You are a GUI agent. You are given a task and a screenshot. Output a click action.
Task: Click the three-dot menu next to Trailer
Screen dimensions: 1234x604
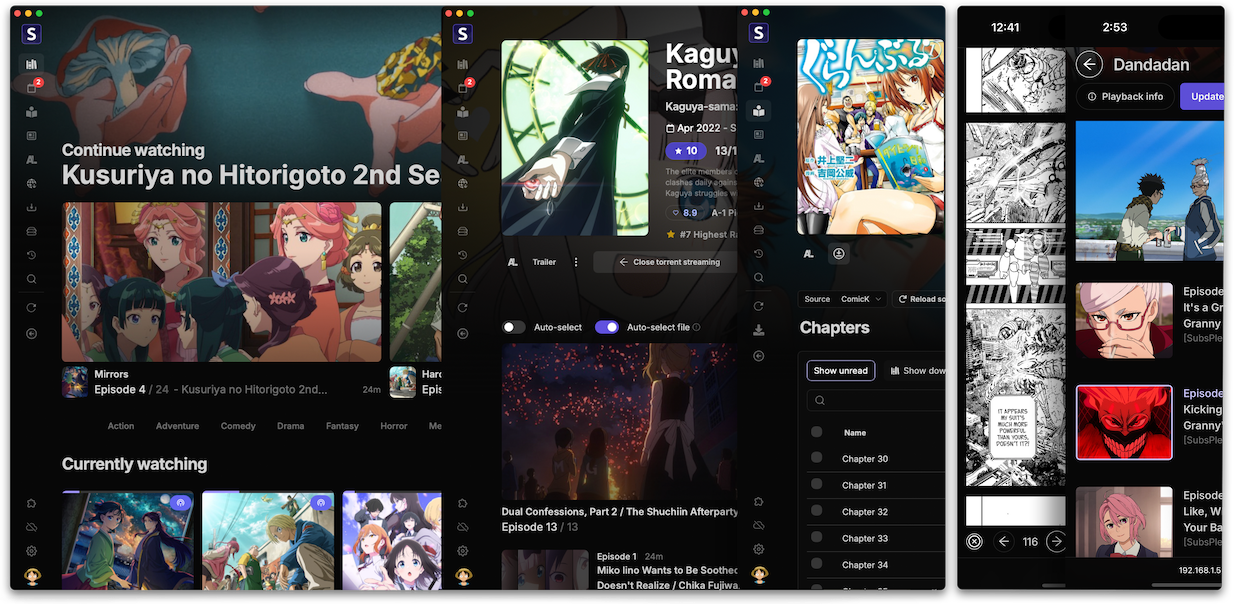tap(576, 262)
